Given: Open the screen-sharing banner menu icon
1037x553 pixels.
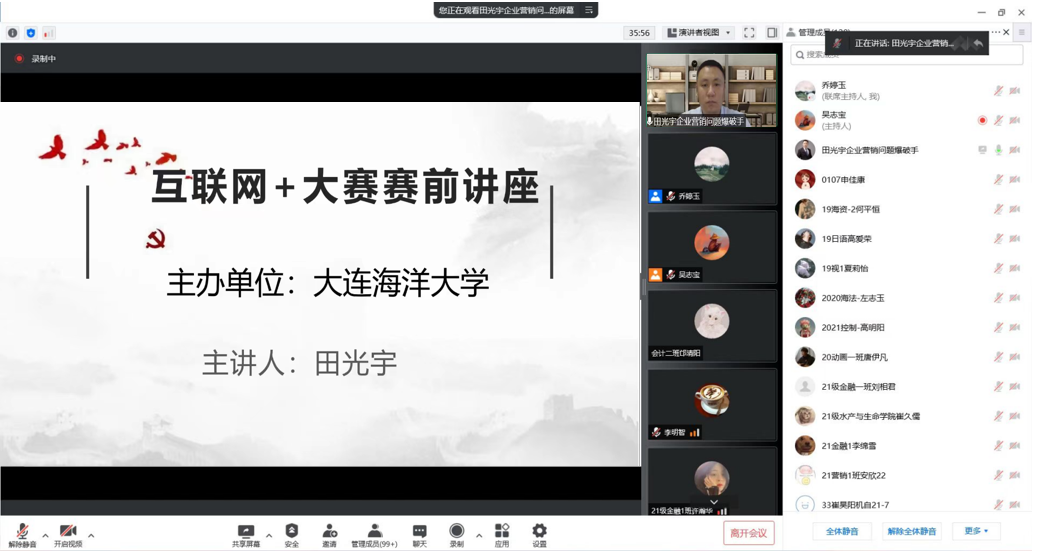Looking at the screenshot, I should 589,10.
